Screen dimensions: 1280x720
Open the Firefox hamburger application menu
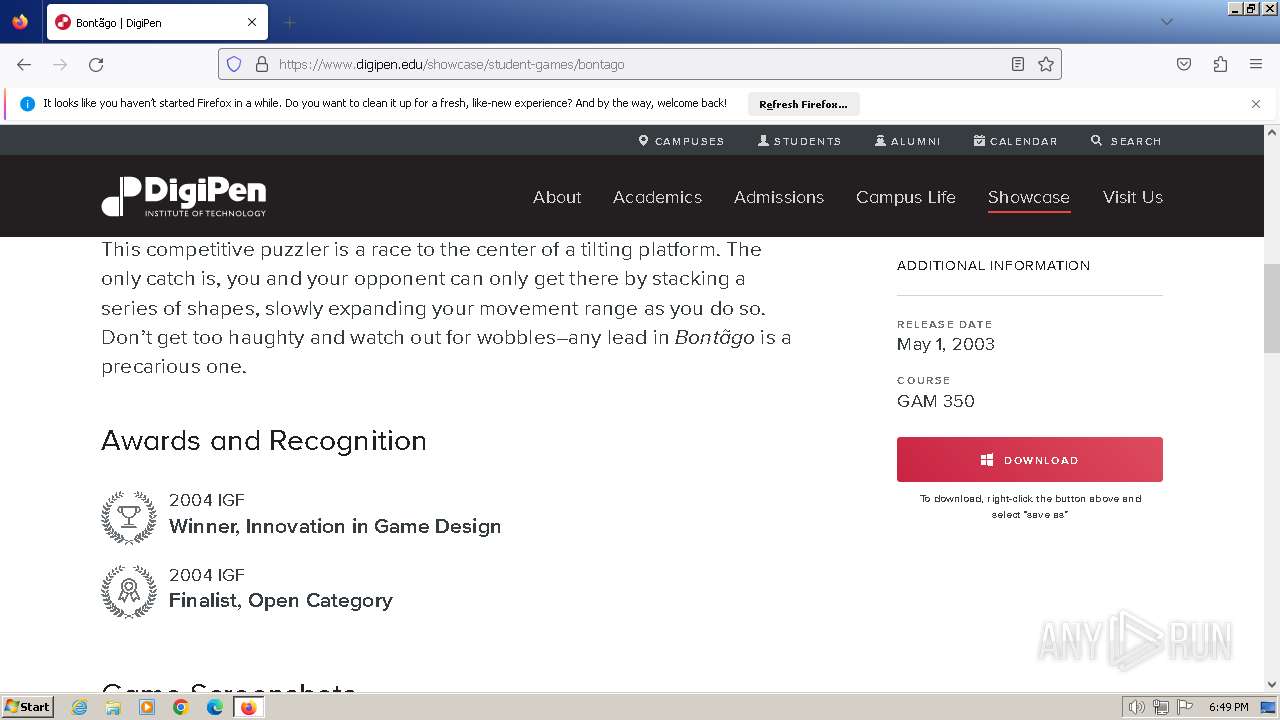pyautogui.click(x=1256, y=64)
